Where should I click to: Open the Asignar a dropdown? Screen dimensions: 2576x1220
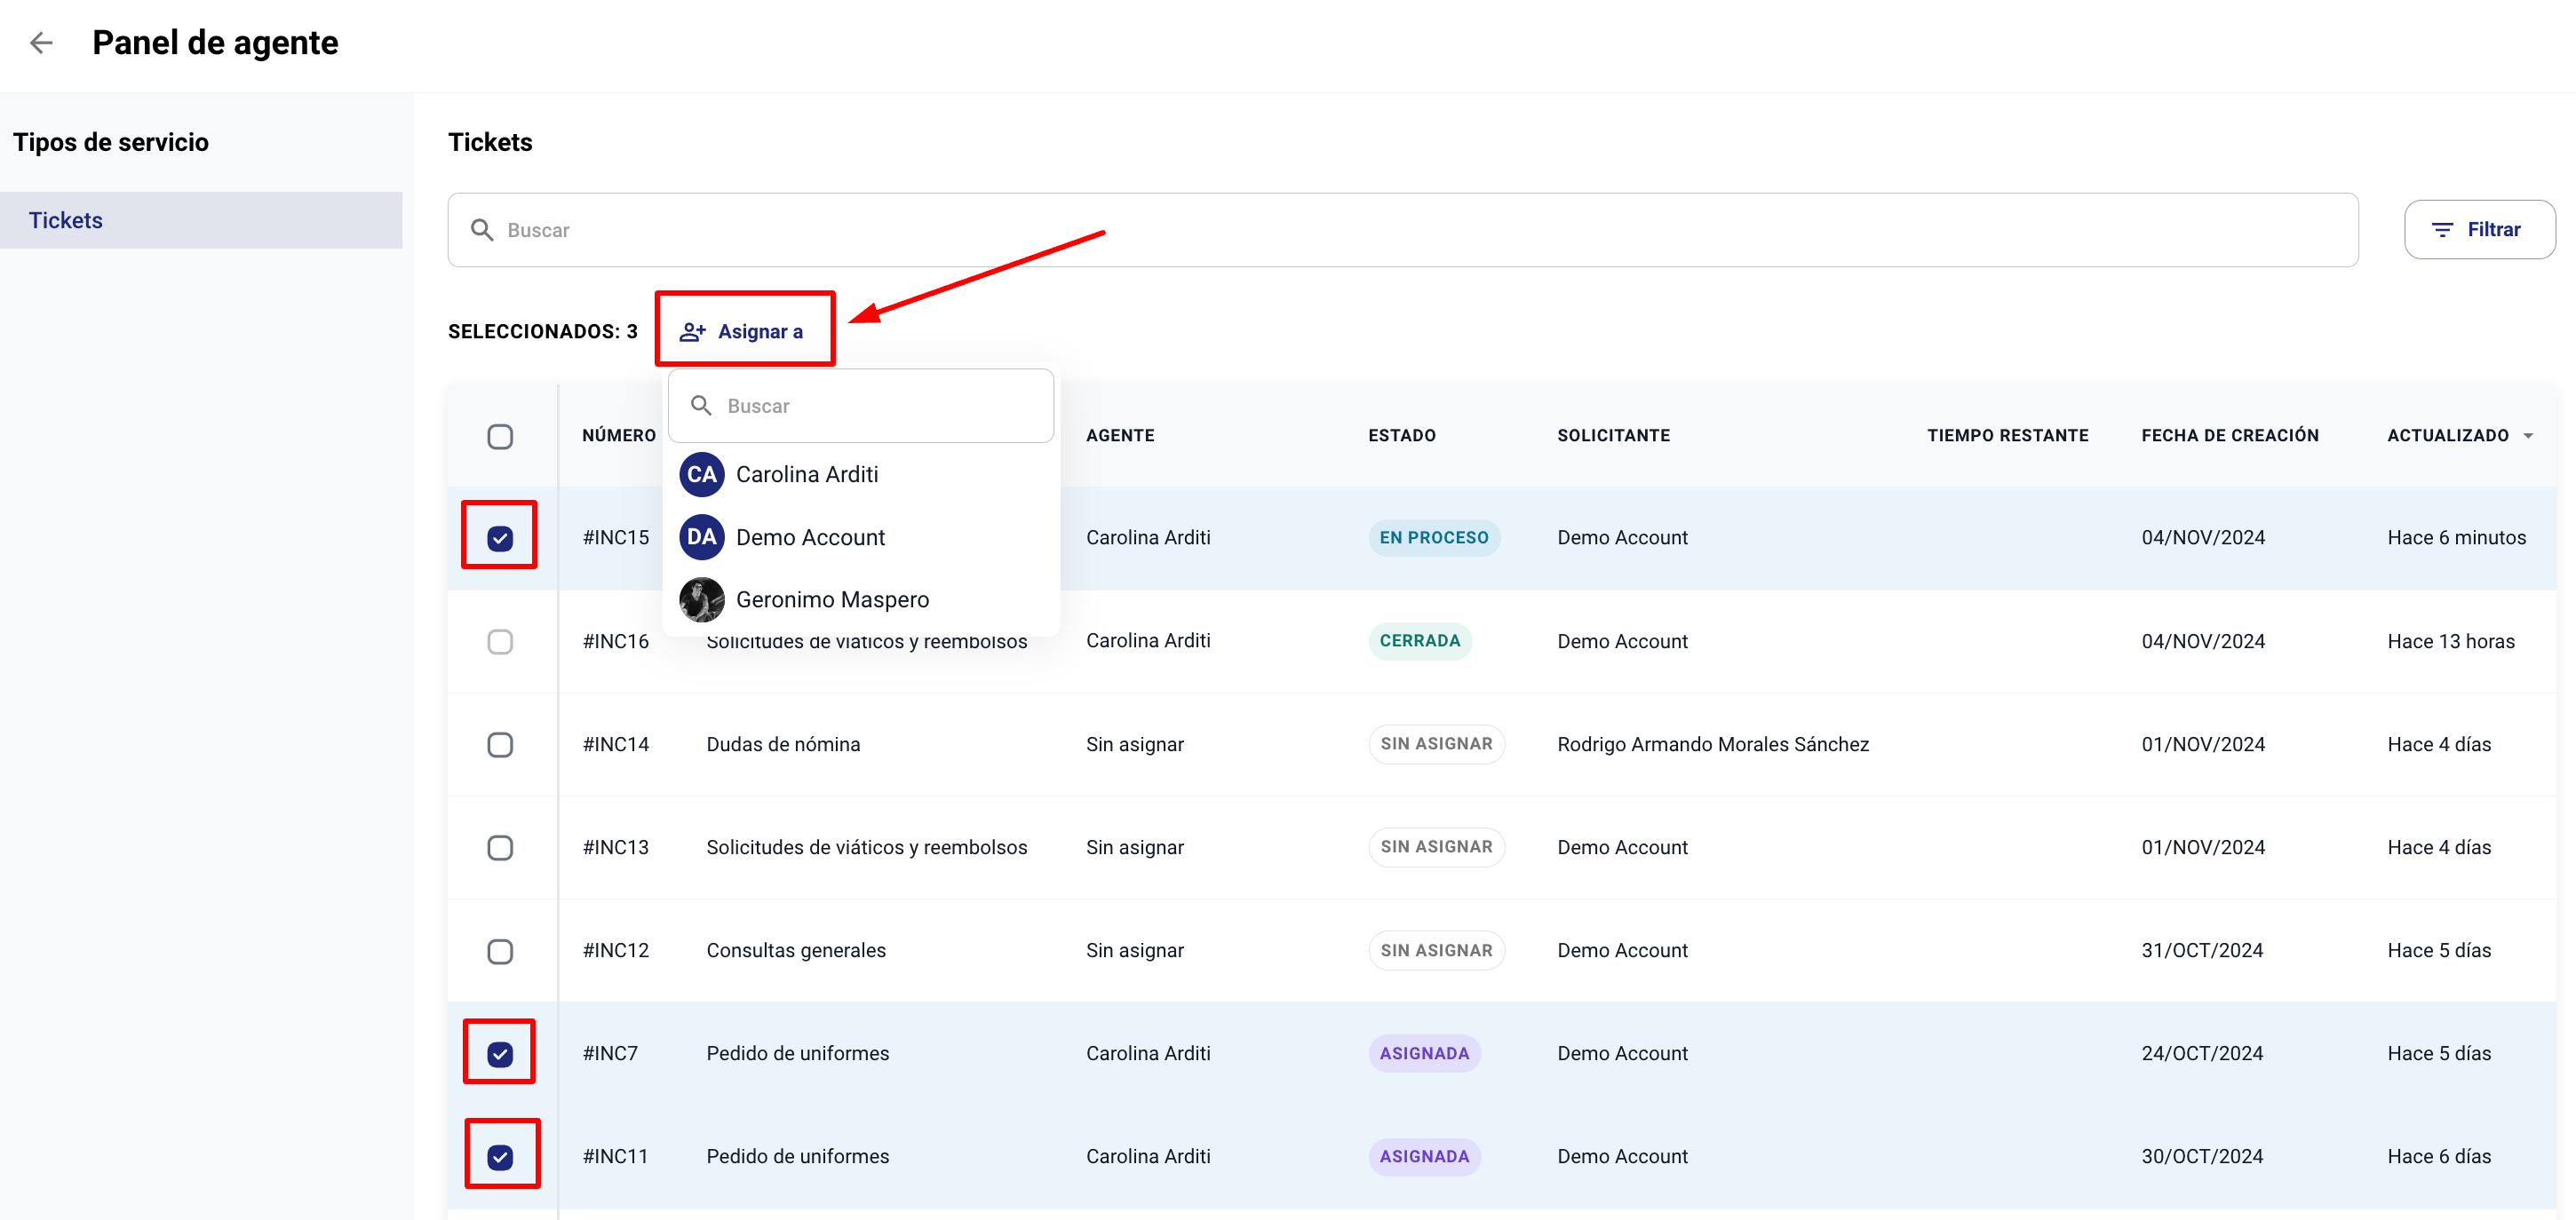pyautogui.click(x=745, y=332)
